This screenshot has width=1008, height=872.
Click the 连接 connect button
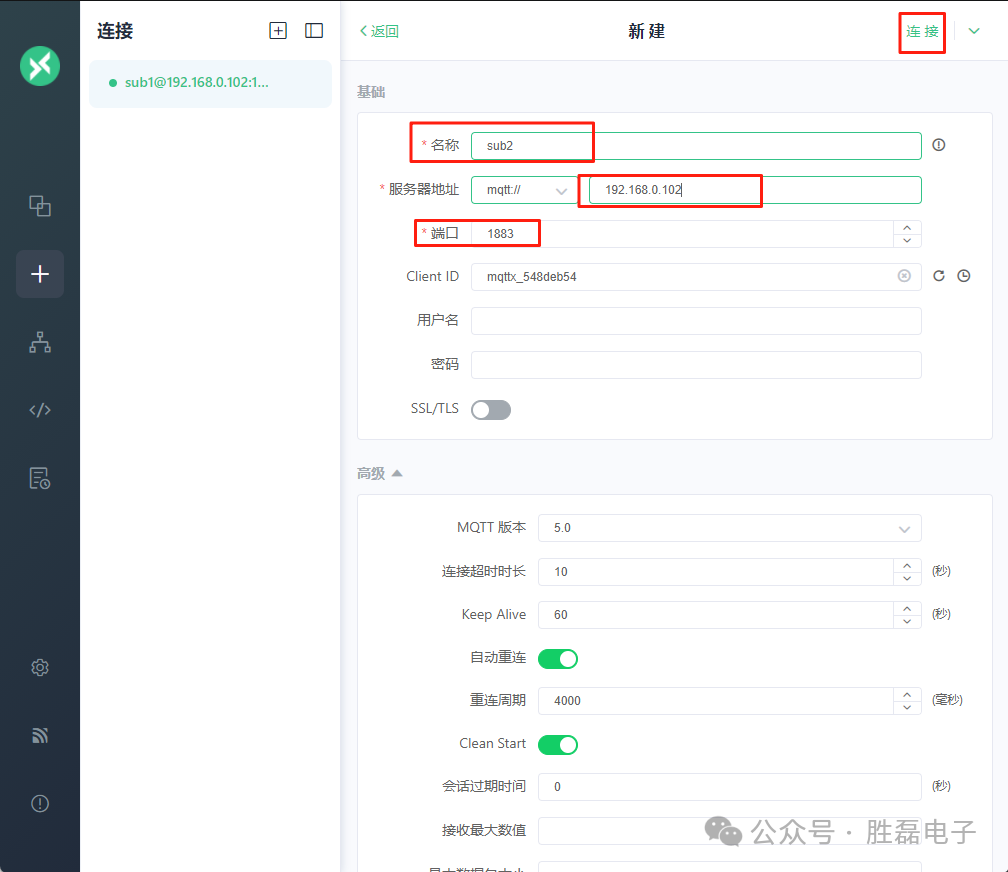coord(922,32)
